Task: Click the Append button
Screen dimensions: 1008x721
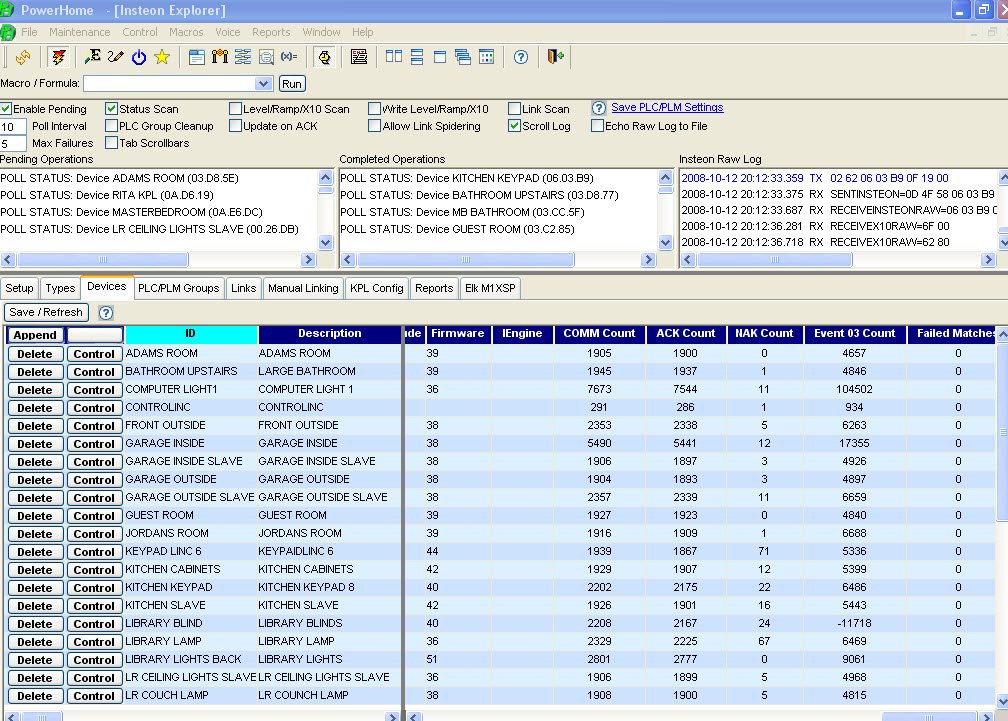Action: point(35,335)
